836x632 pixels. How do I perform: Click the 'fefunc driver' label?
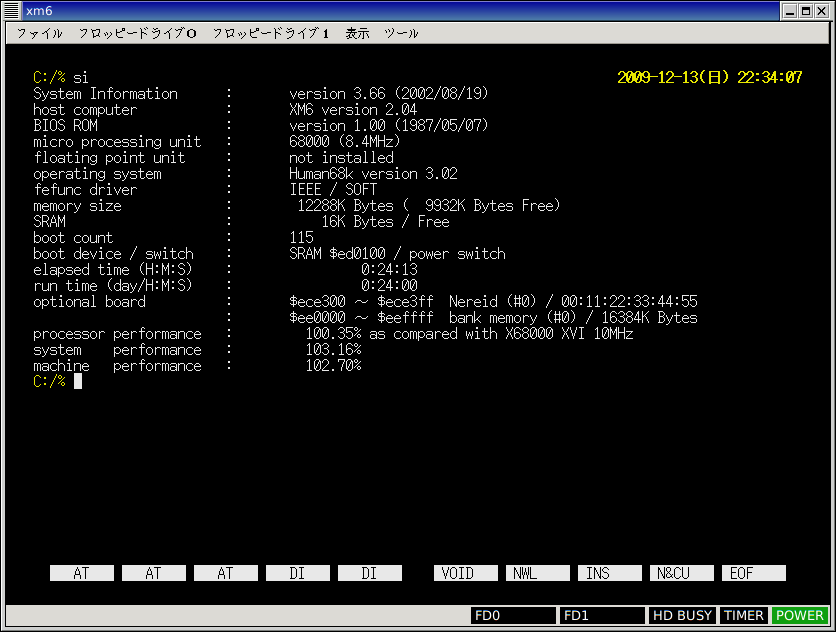pyautogui.click(x=85, y=190)
